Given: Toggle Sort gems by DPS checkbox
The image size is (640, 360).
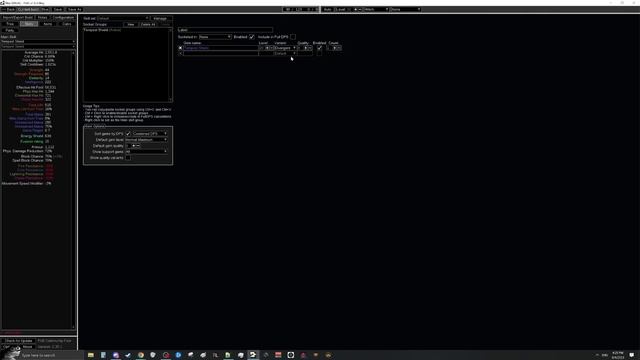Looking at the screenshot, I should coord(128,134).
